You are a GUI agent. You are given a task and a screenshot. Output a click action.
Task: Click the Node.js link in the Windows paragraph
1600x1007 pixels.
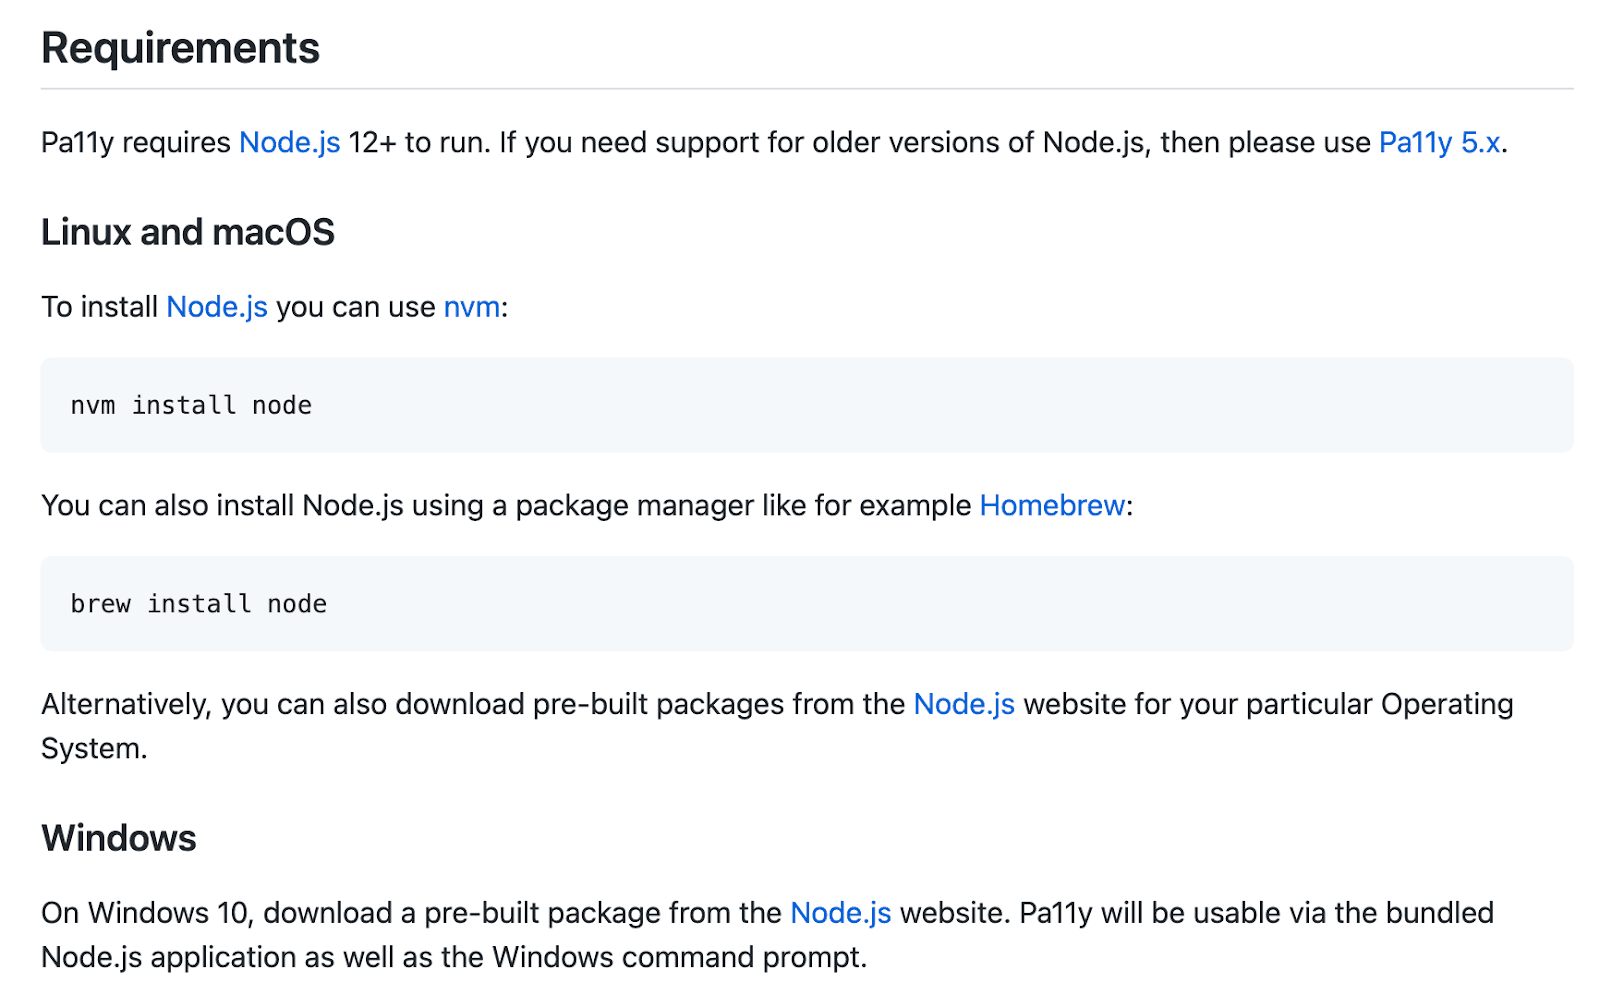coord(840,913)
